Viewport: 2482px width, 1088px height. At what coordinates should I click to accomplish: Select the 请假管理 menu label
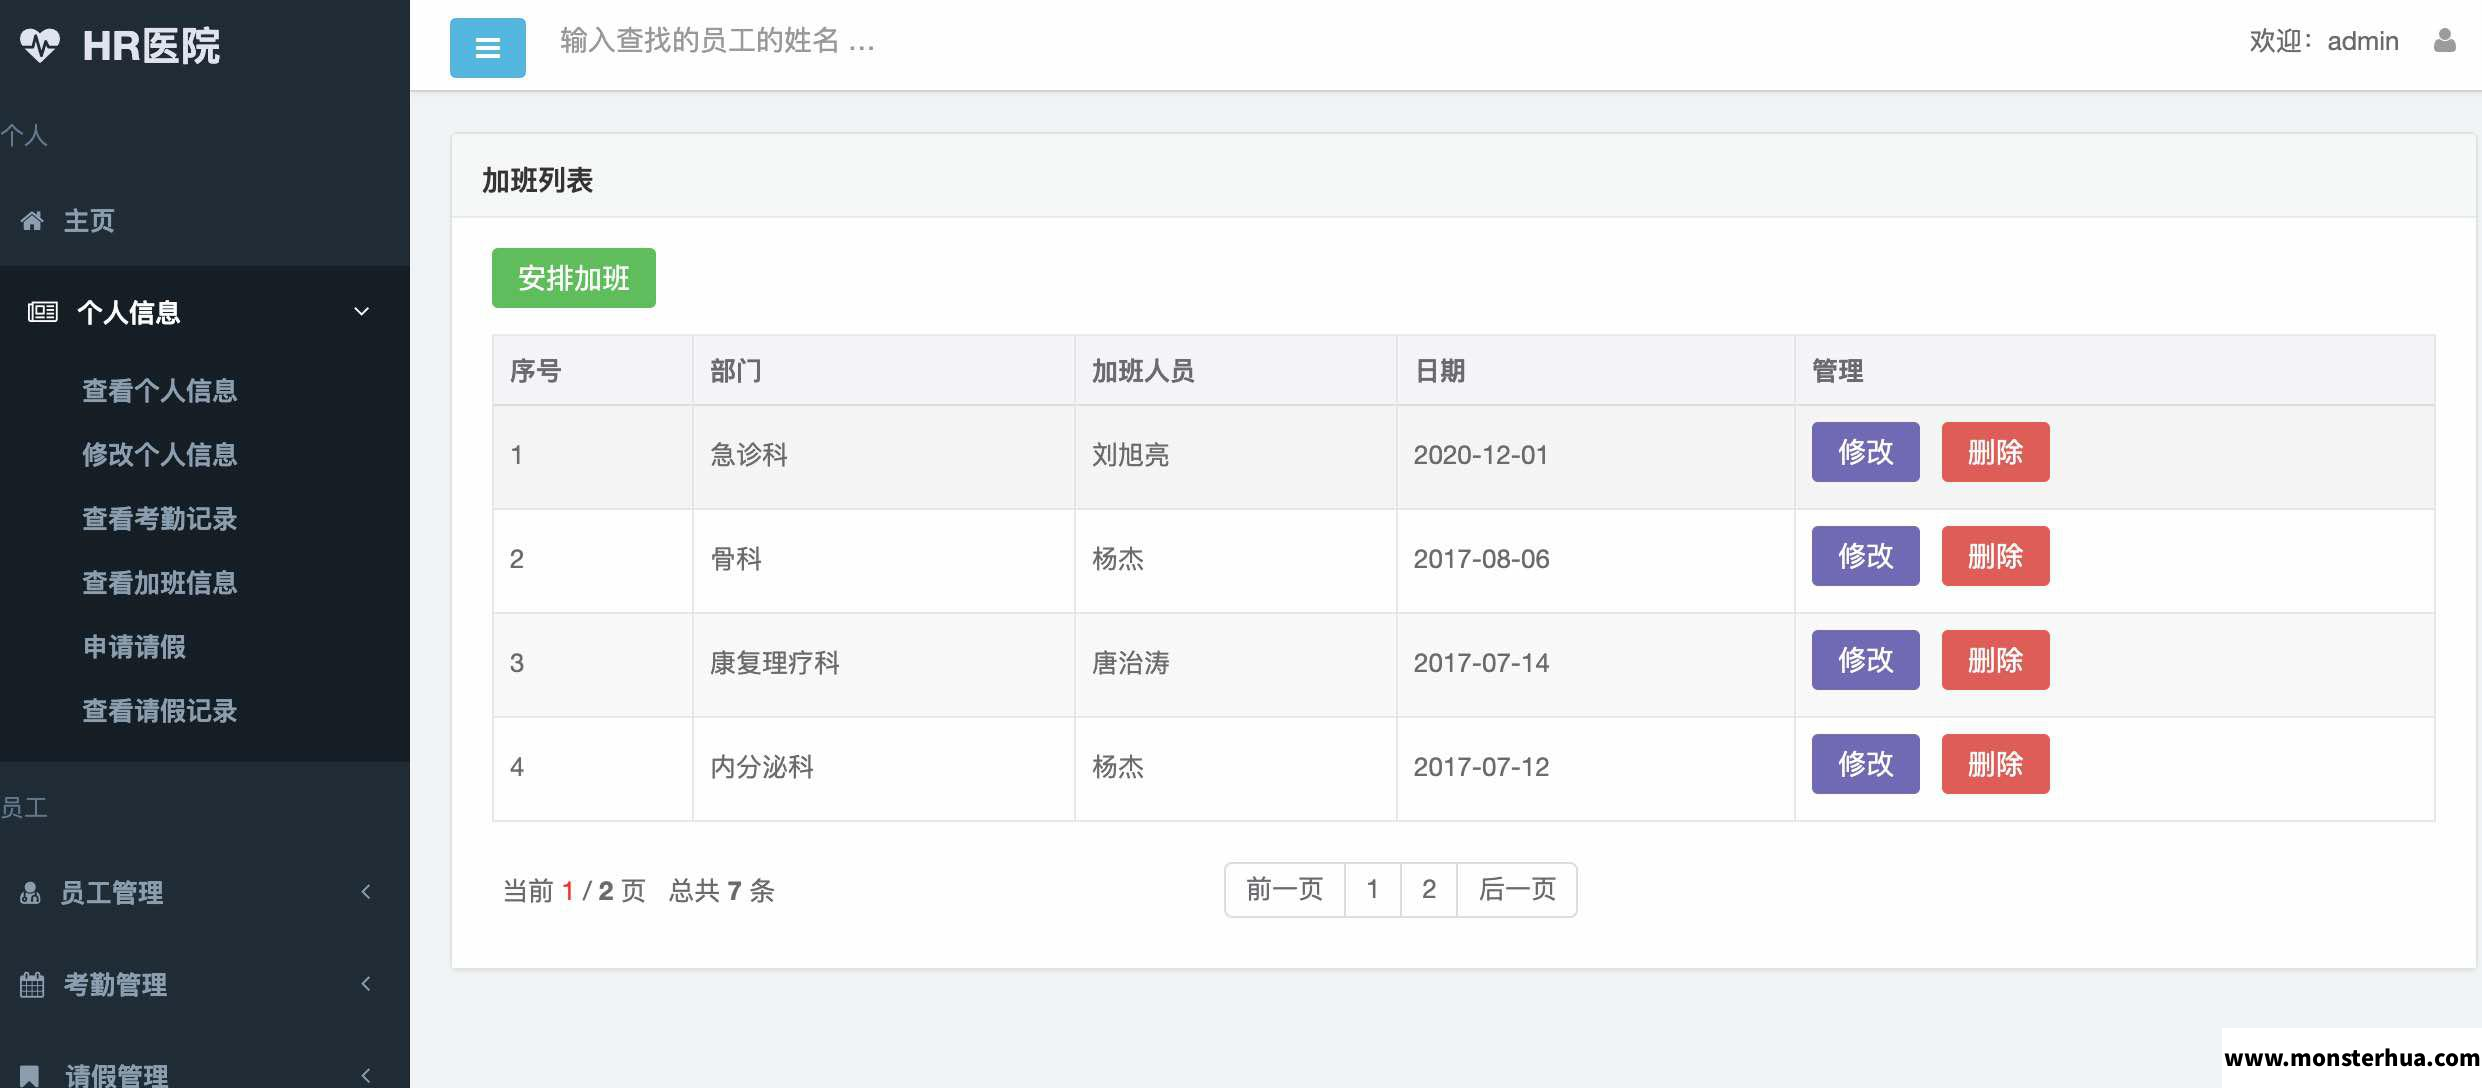(x=116, y=1076)
